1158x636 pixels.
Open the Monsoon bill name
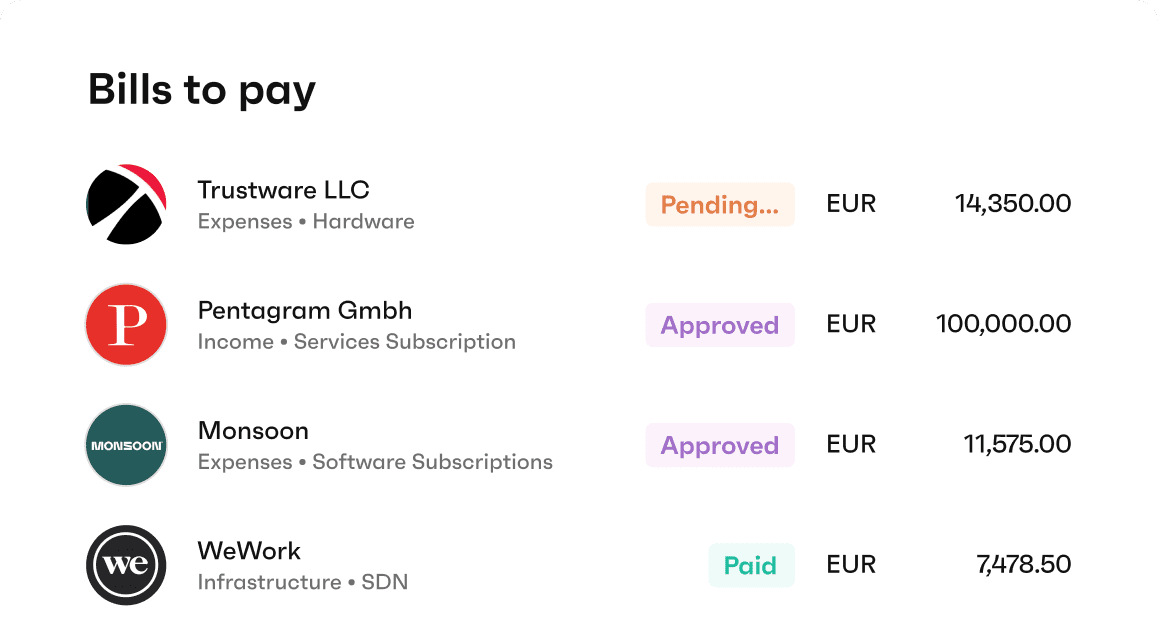click(253, 431)
